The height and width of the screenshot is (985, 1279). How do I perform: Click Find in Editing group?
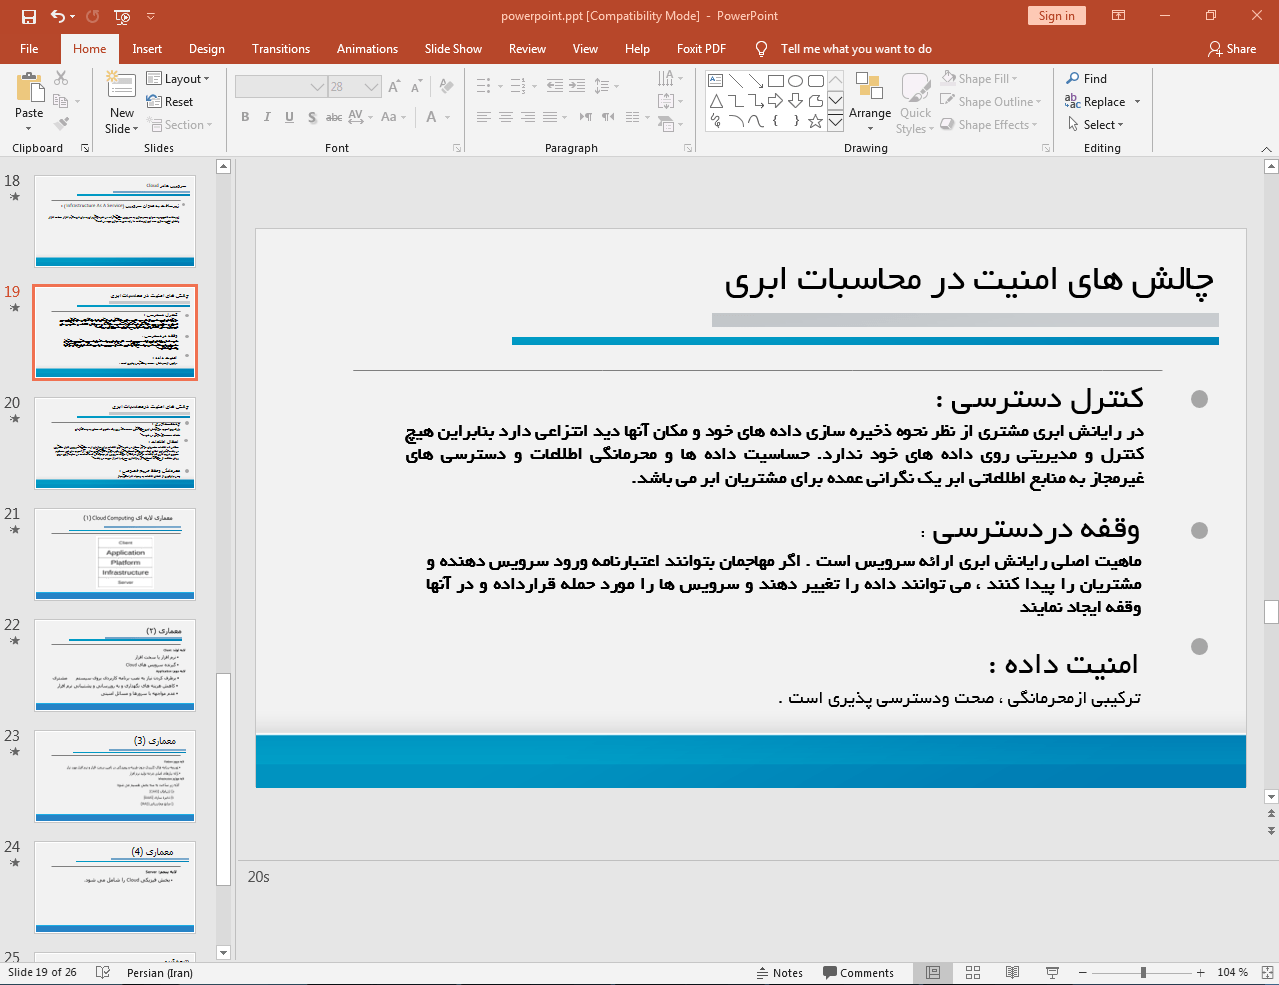(1086, 79)
